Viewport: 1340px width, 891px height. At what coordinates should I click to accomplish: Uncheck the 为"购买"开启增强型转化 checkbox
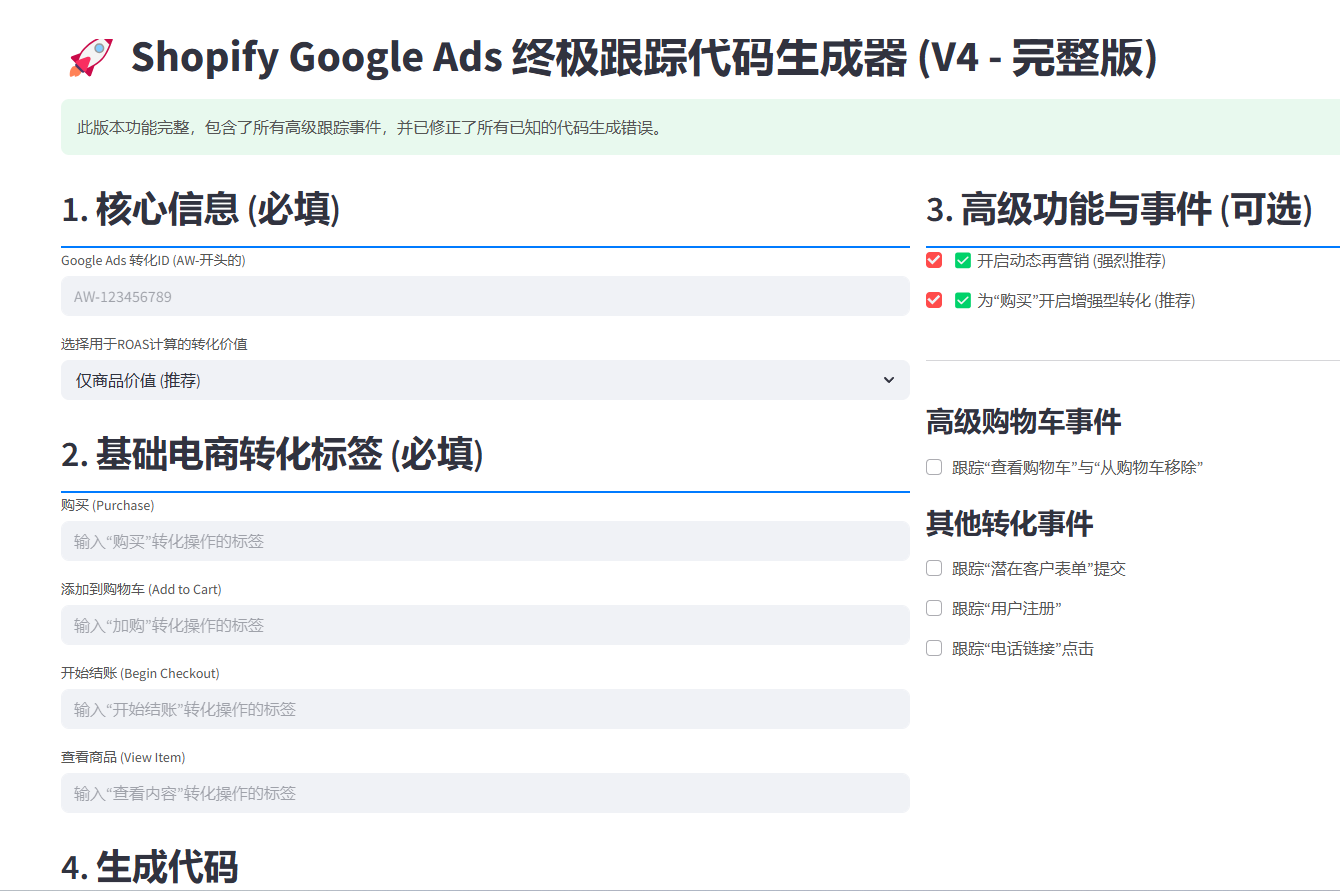click(934, 301)
